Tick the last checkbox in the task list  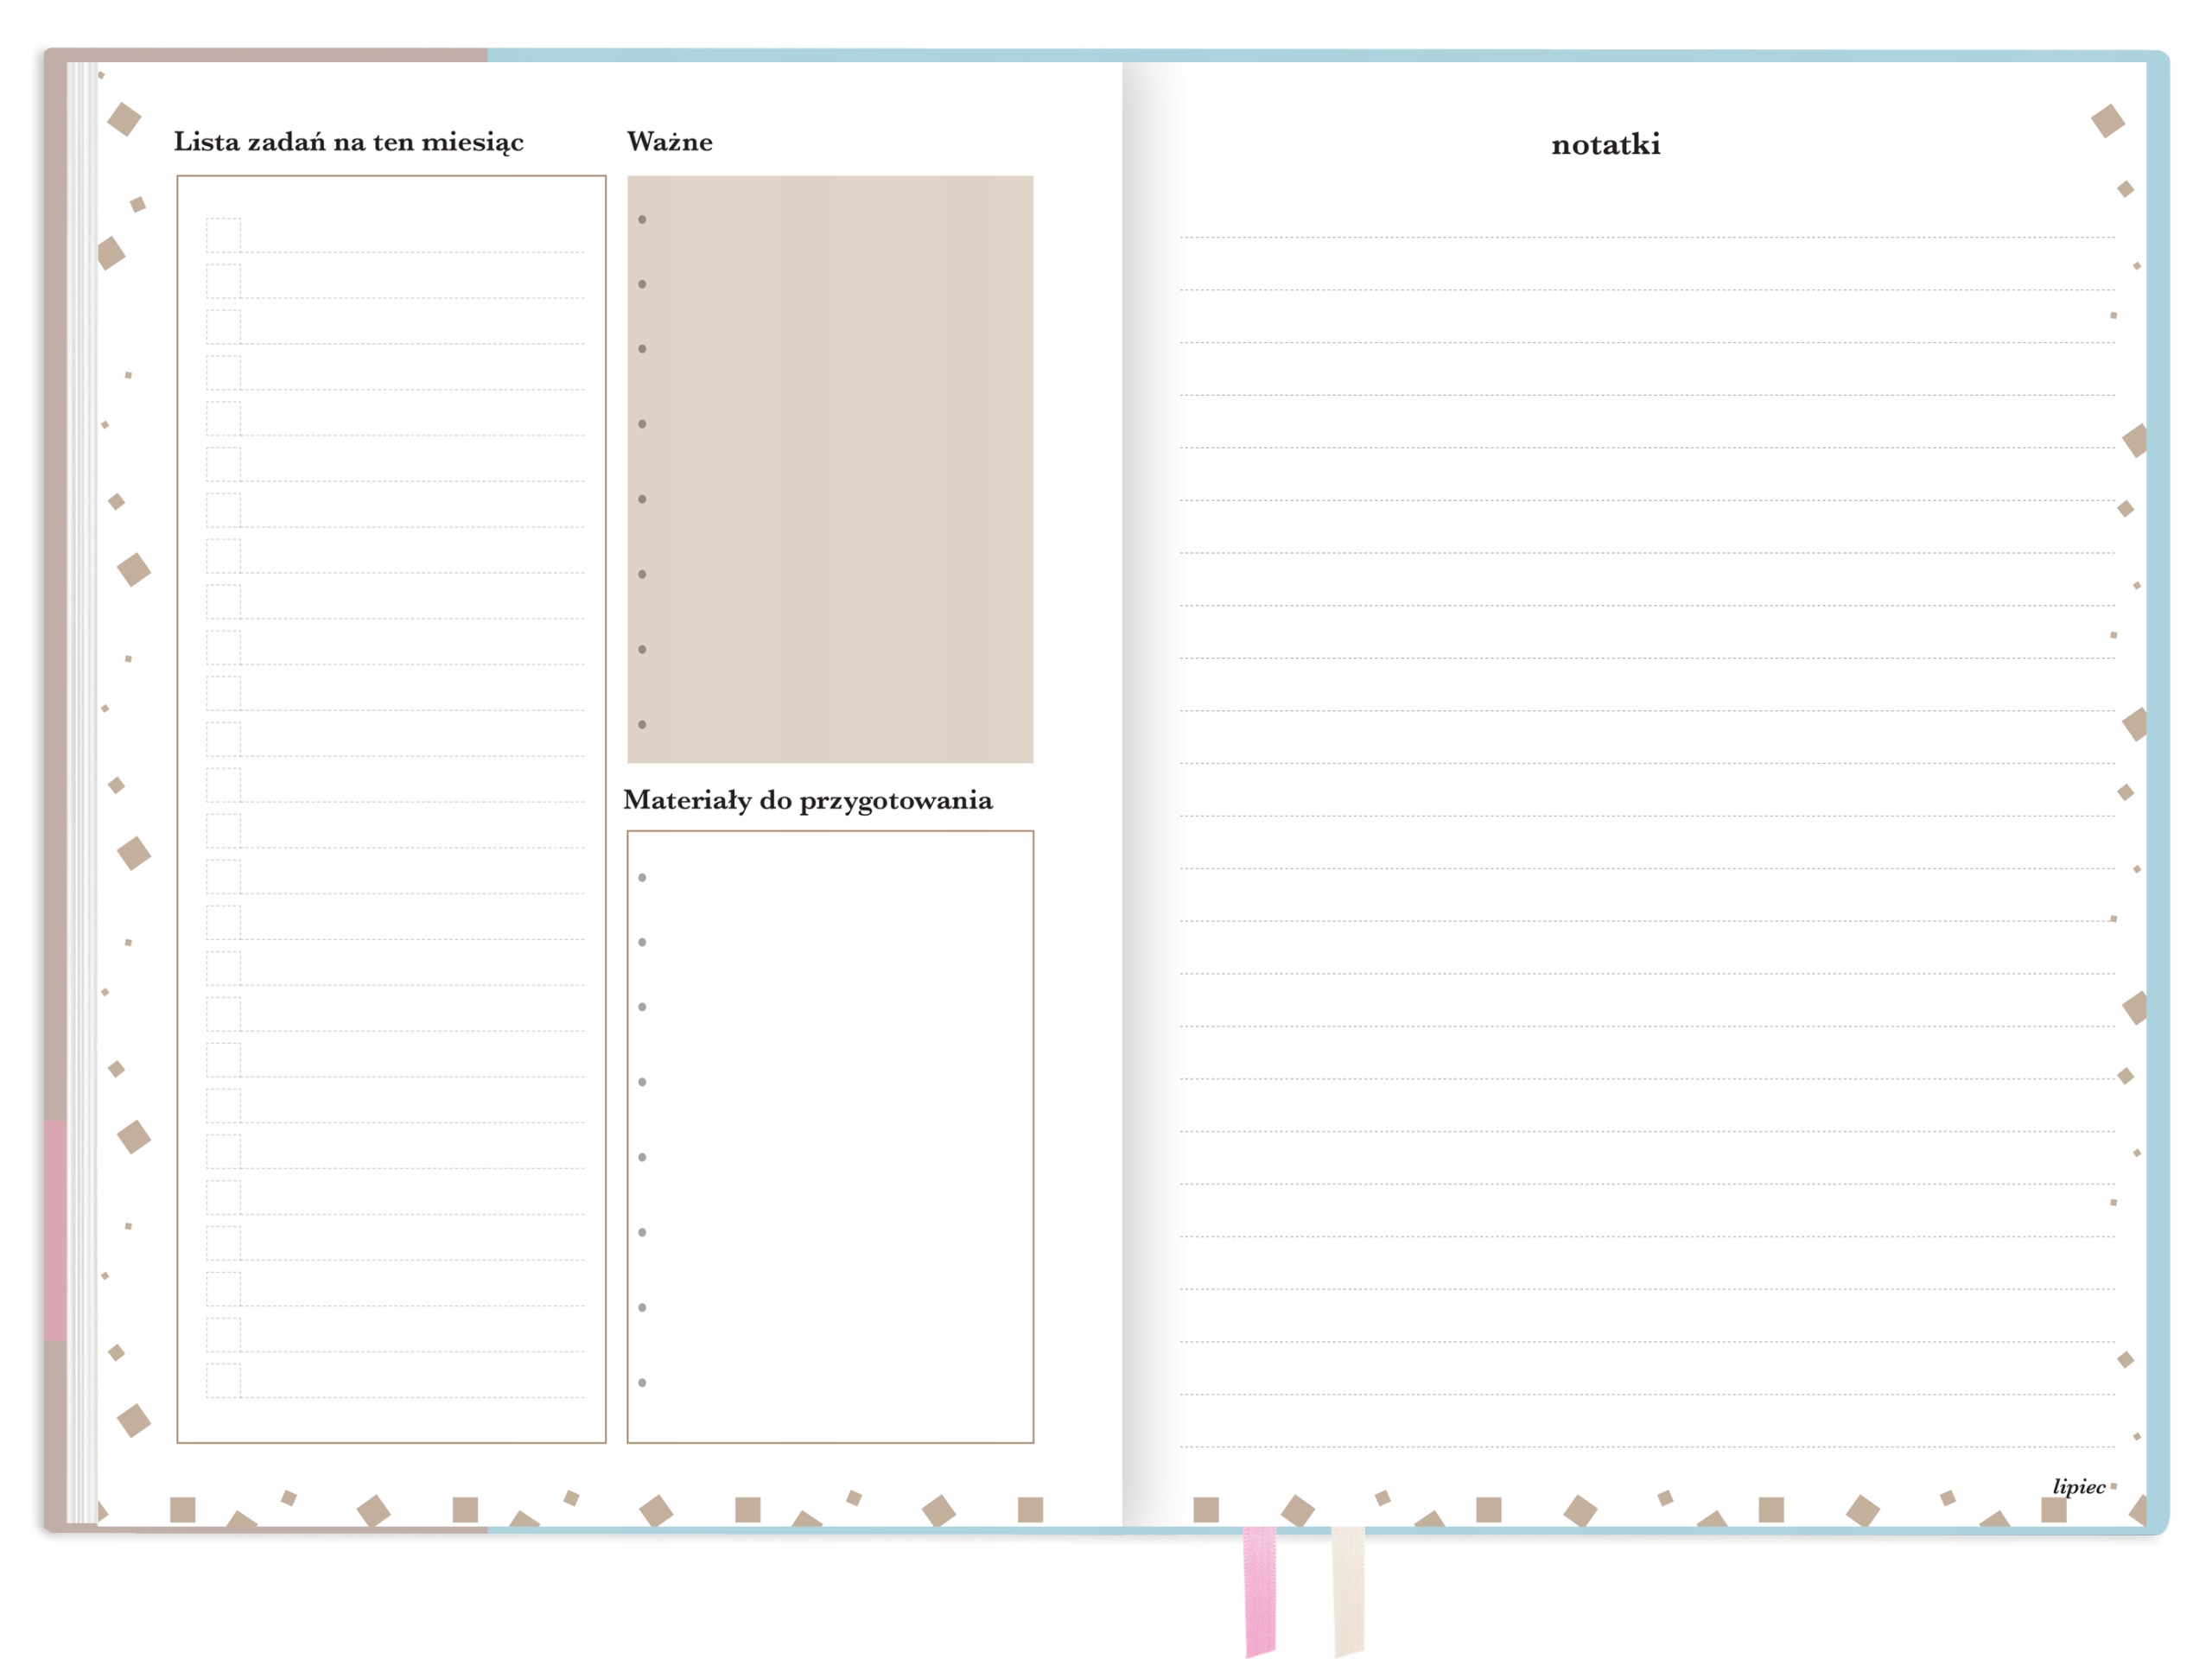(x=223, y=1380)
